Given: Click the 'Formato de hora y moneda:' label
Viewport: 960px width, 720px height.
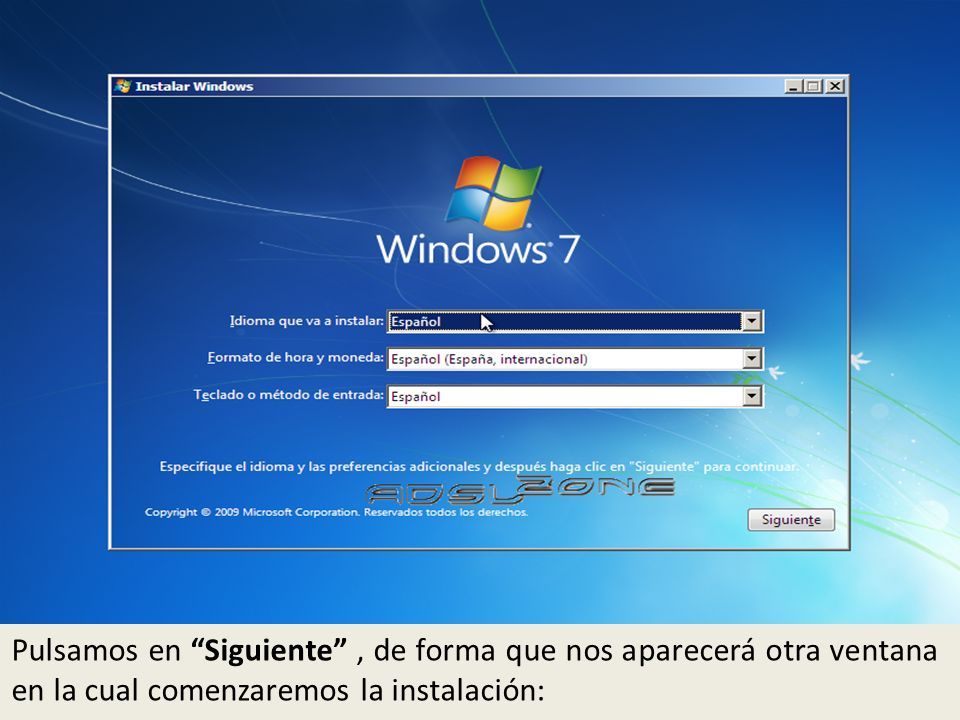Looking at the screenshot, I should (296, 358).
